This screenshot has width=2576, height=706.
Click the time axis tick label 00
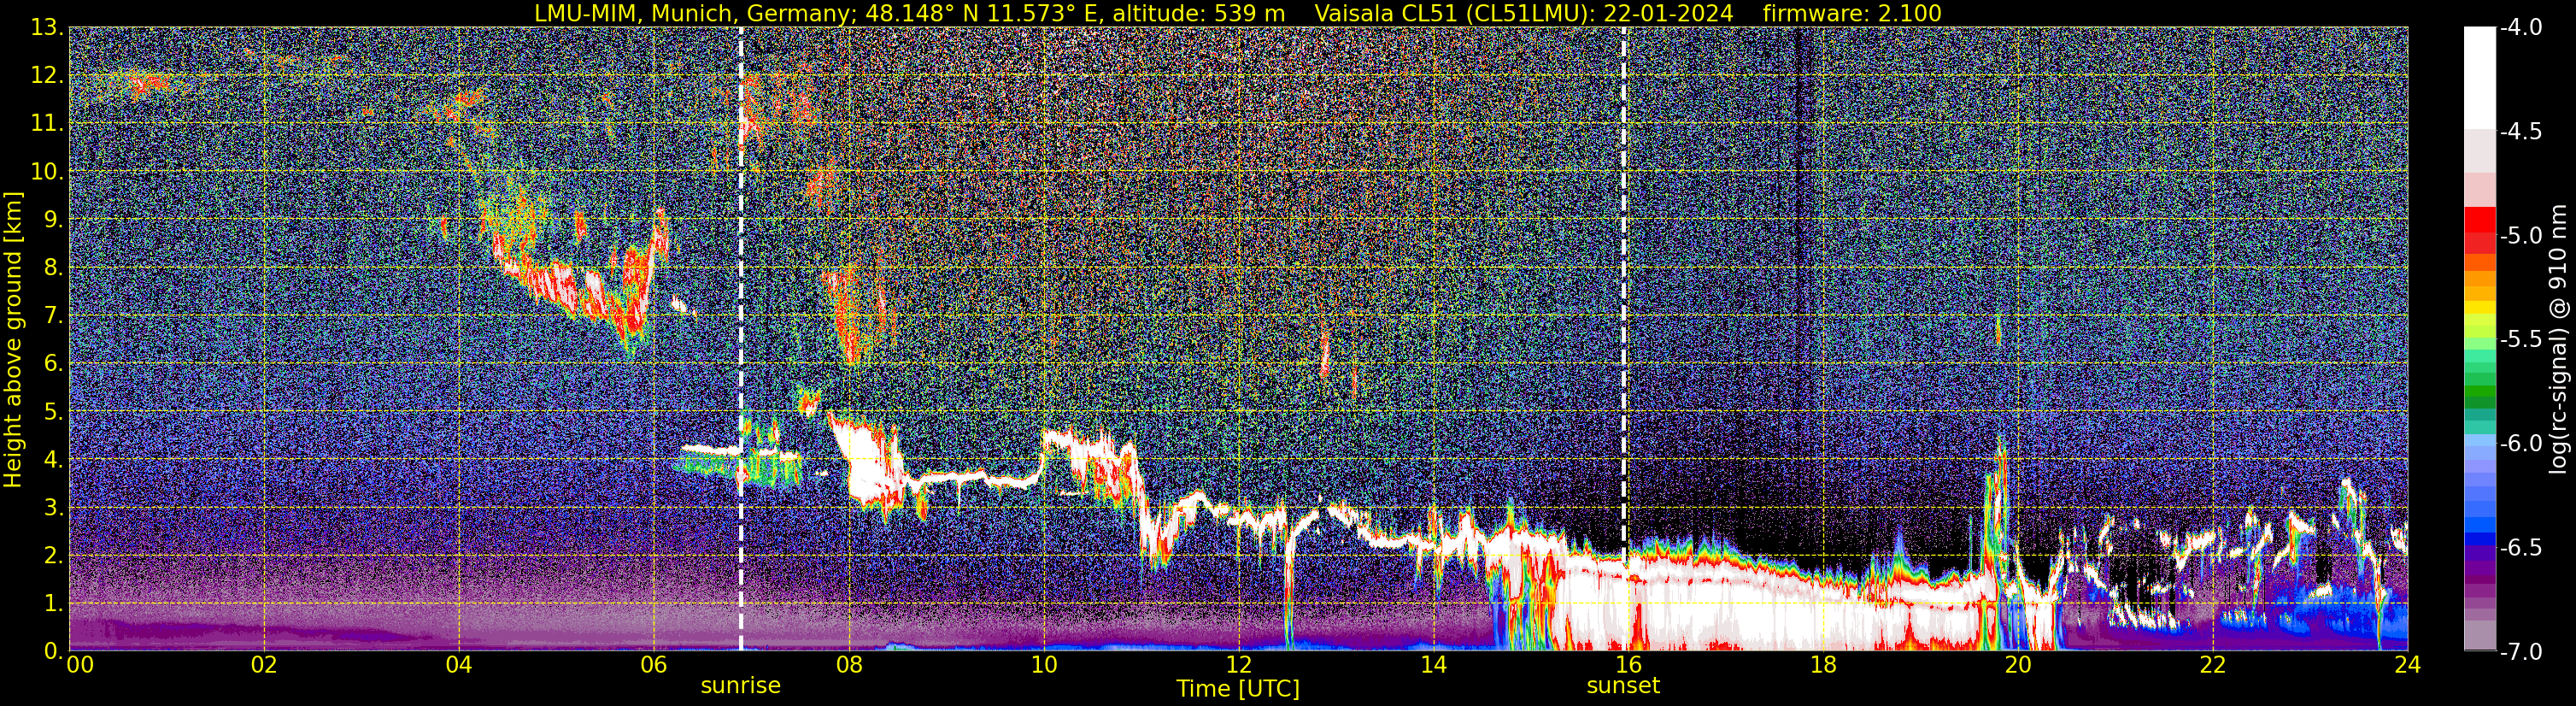click(80, 665)
